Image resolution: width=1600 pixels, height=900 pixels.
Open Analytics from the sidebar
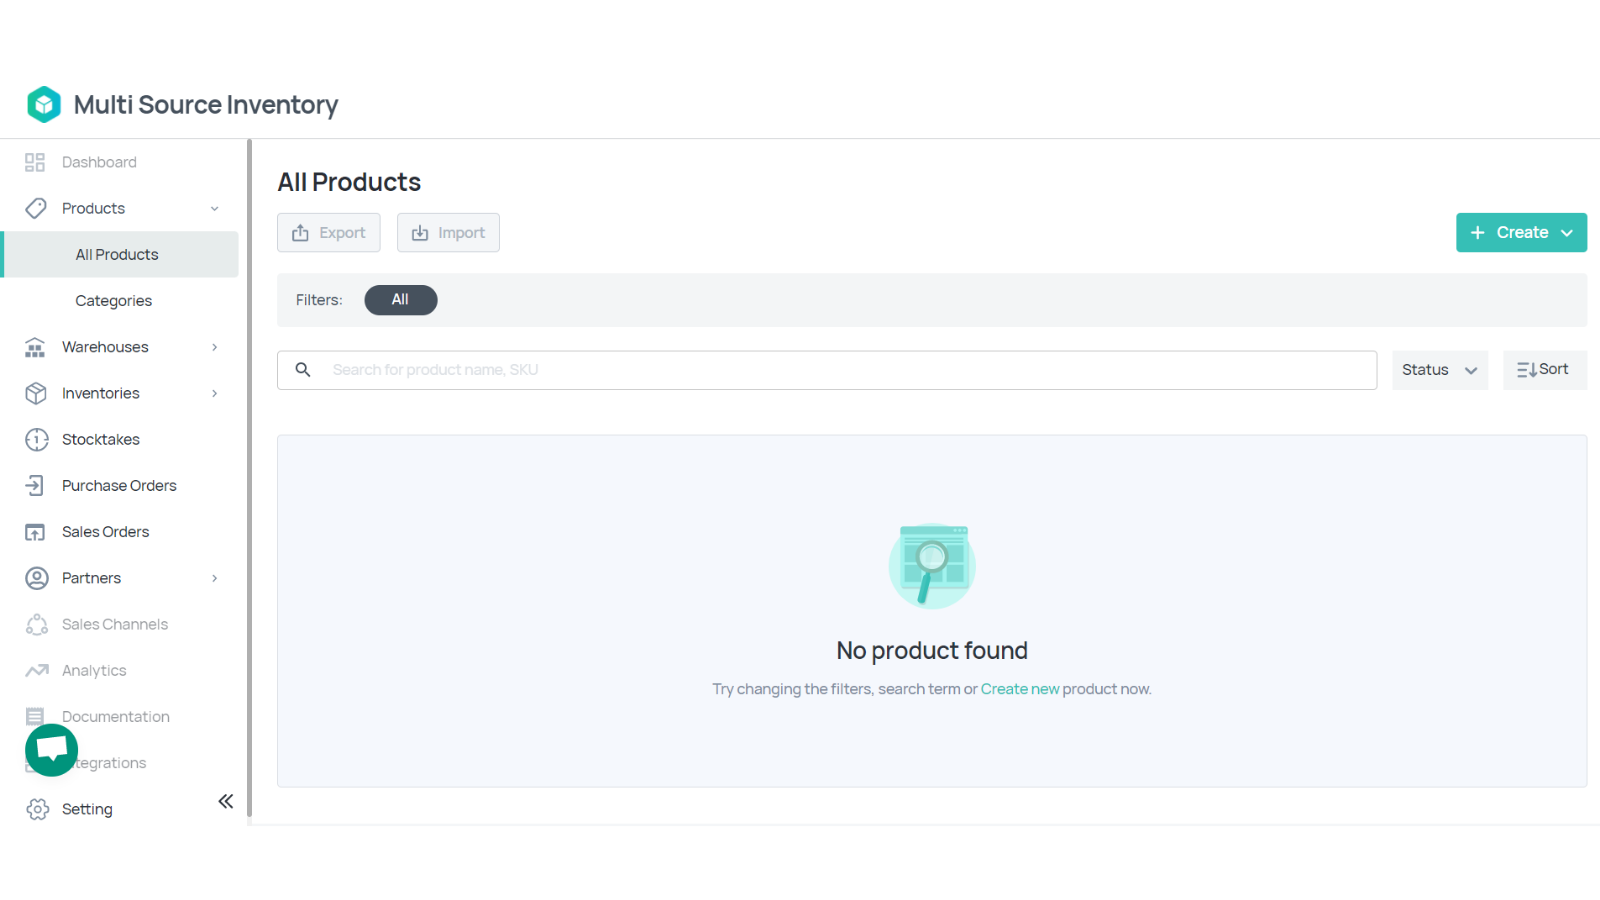(x=93, y=670)
